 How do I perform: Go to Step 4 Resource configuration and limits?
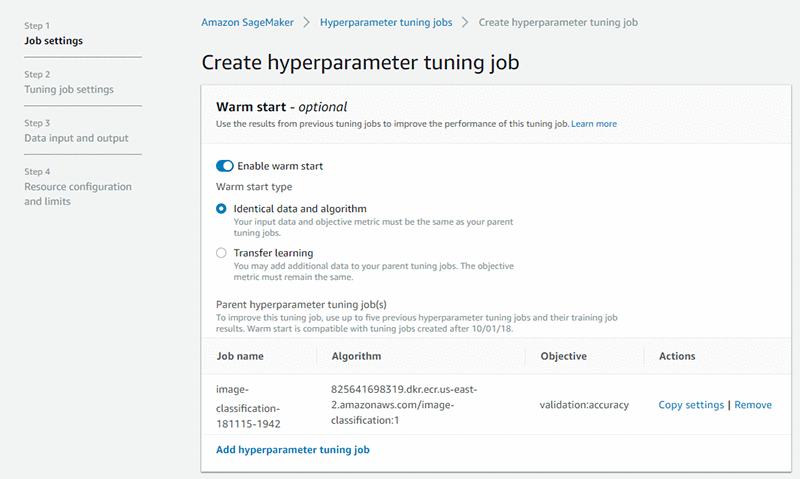[78, 187]
